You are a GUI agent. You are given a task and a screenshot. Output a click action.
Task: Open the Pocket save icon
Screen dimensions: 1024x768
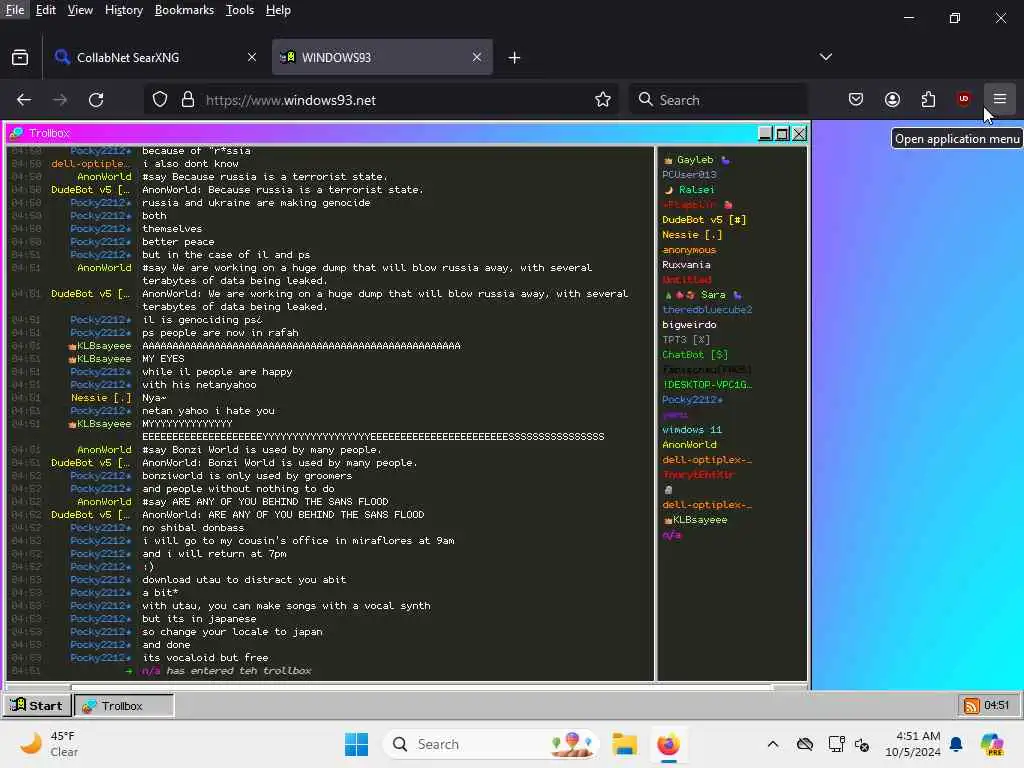click(x=856, y=99)
